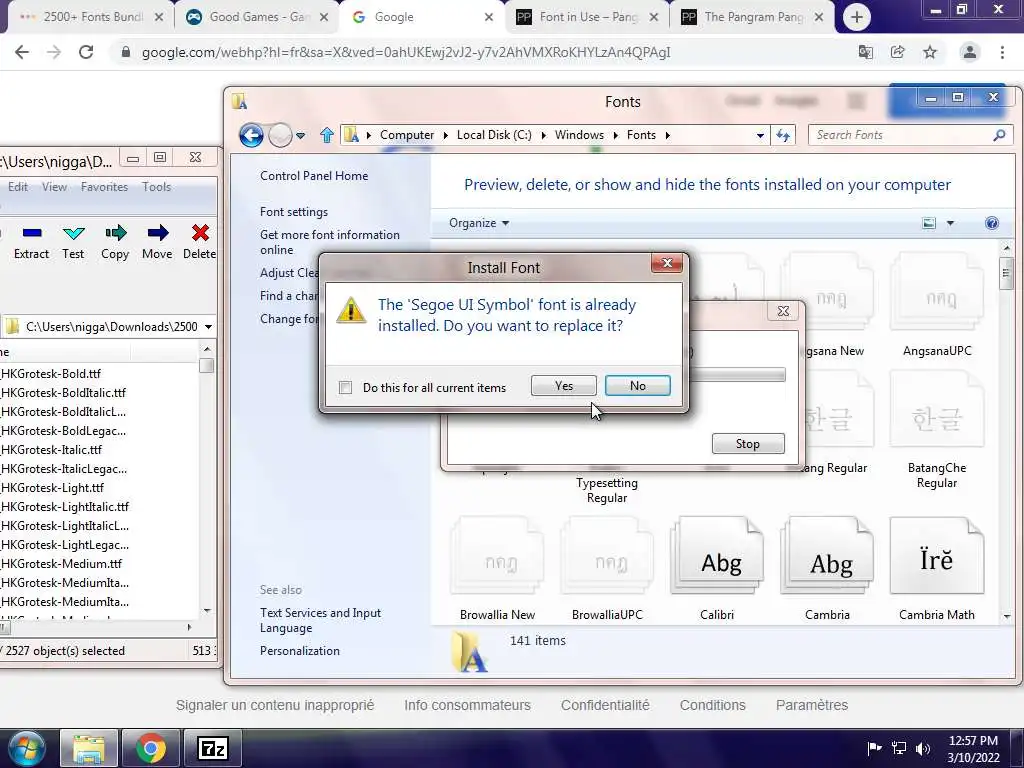Click Chrome's back navigation arrow
Image resolution: width=1024 pixels, height=768 pixels.
coord(22,52)
